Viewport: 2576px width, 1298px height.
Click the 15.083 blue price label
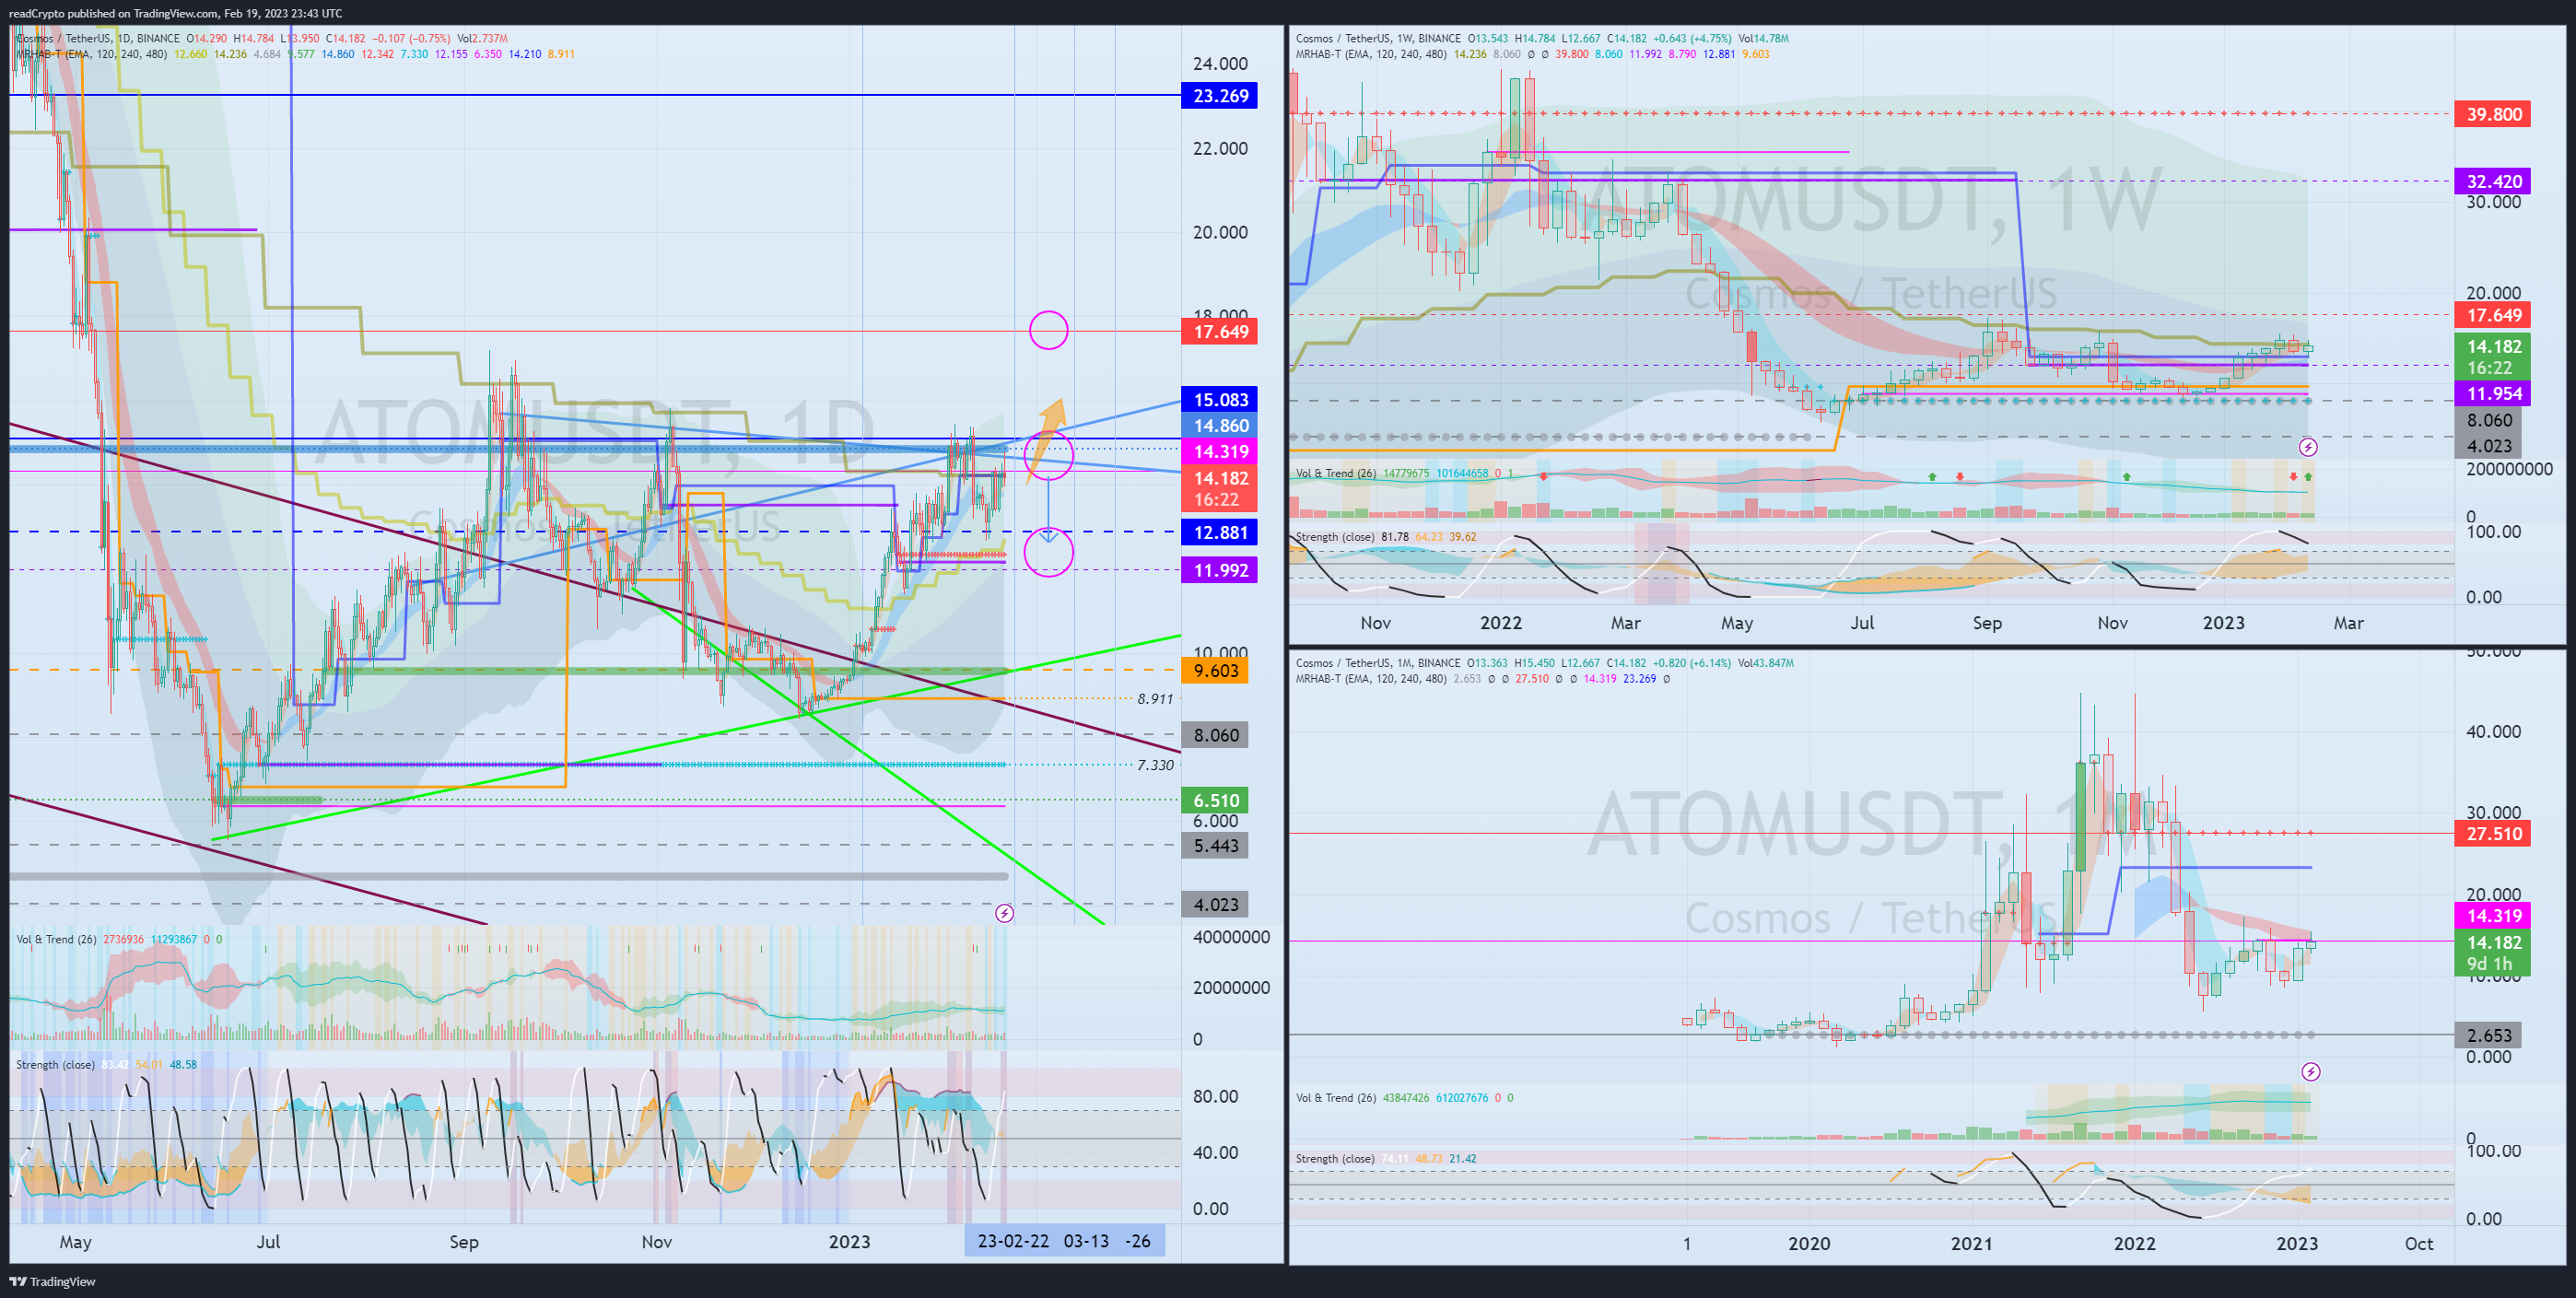click(x=1219, y=400)
